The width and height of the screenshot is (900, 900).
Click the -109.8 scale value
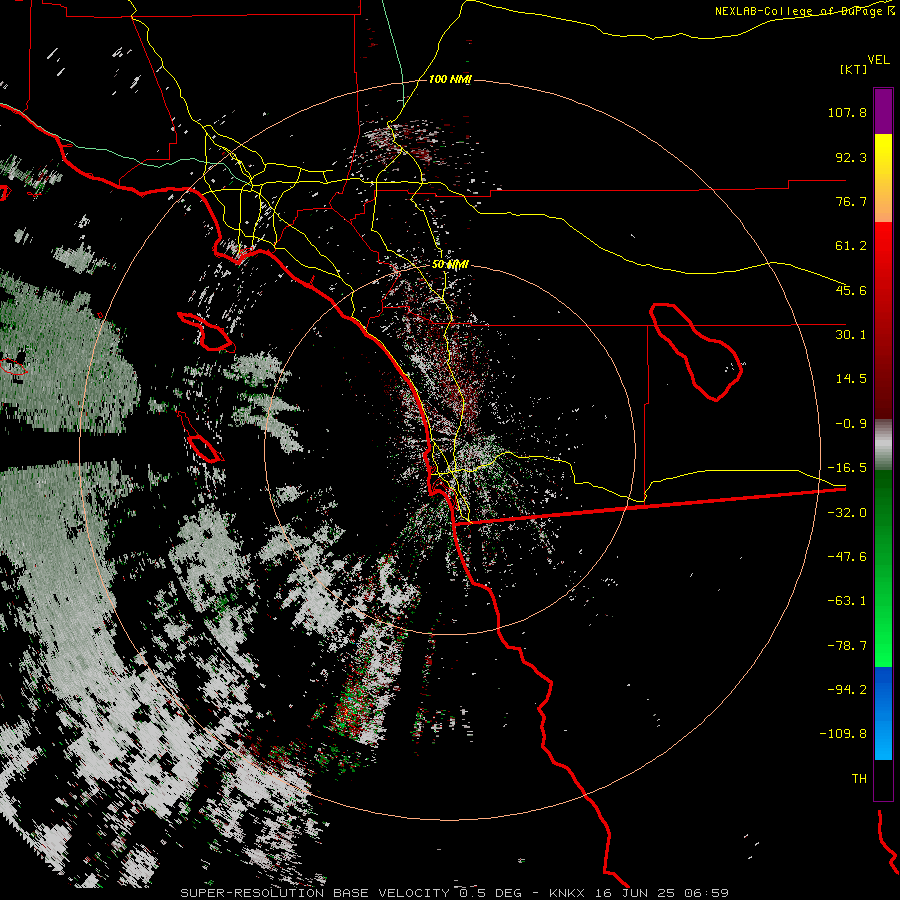click(843, 734)
